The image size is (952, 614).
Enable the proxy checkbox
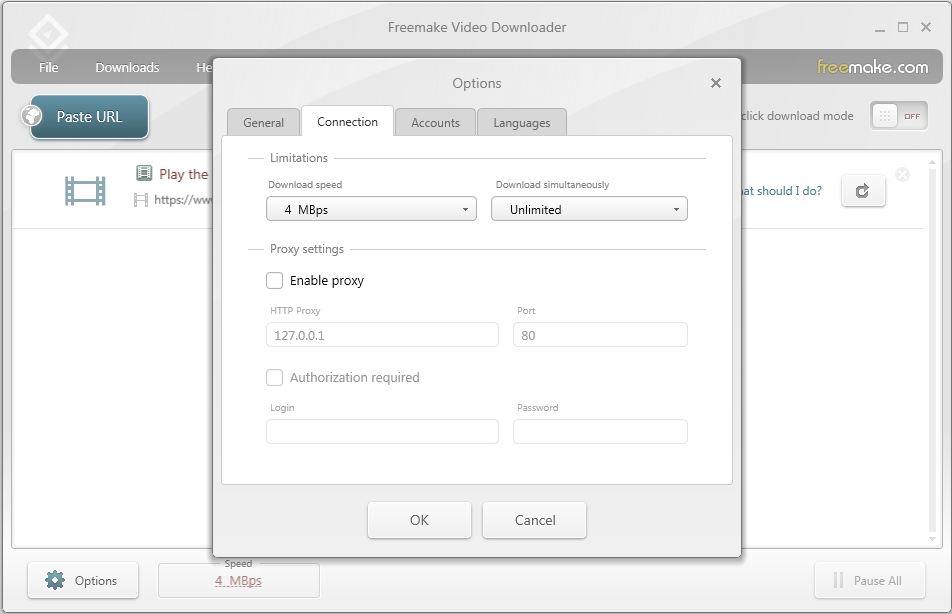tap(274, 280)
